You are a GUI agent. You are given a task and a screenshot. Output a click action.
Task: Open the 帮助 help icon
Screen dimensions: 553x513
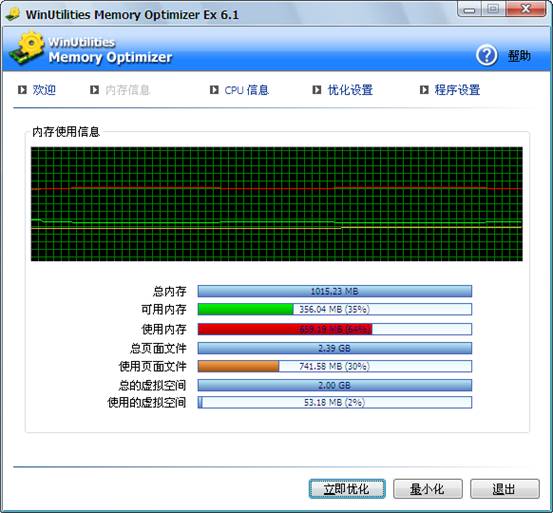[487, 55]
